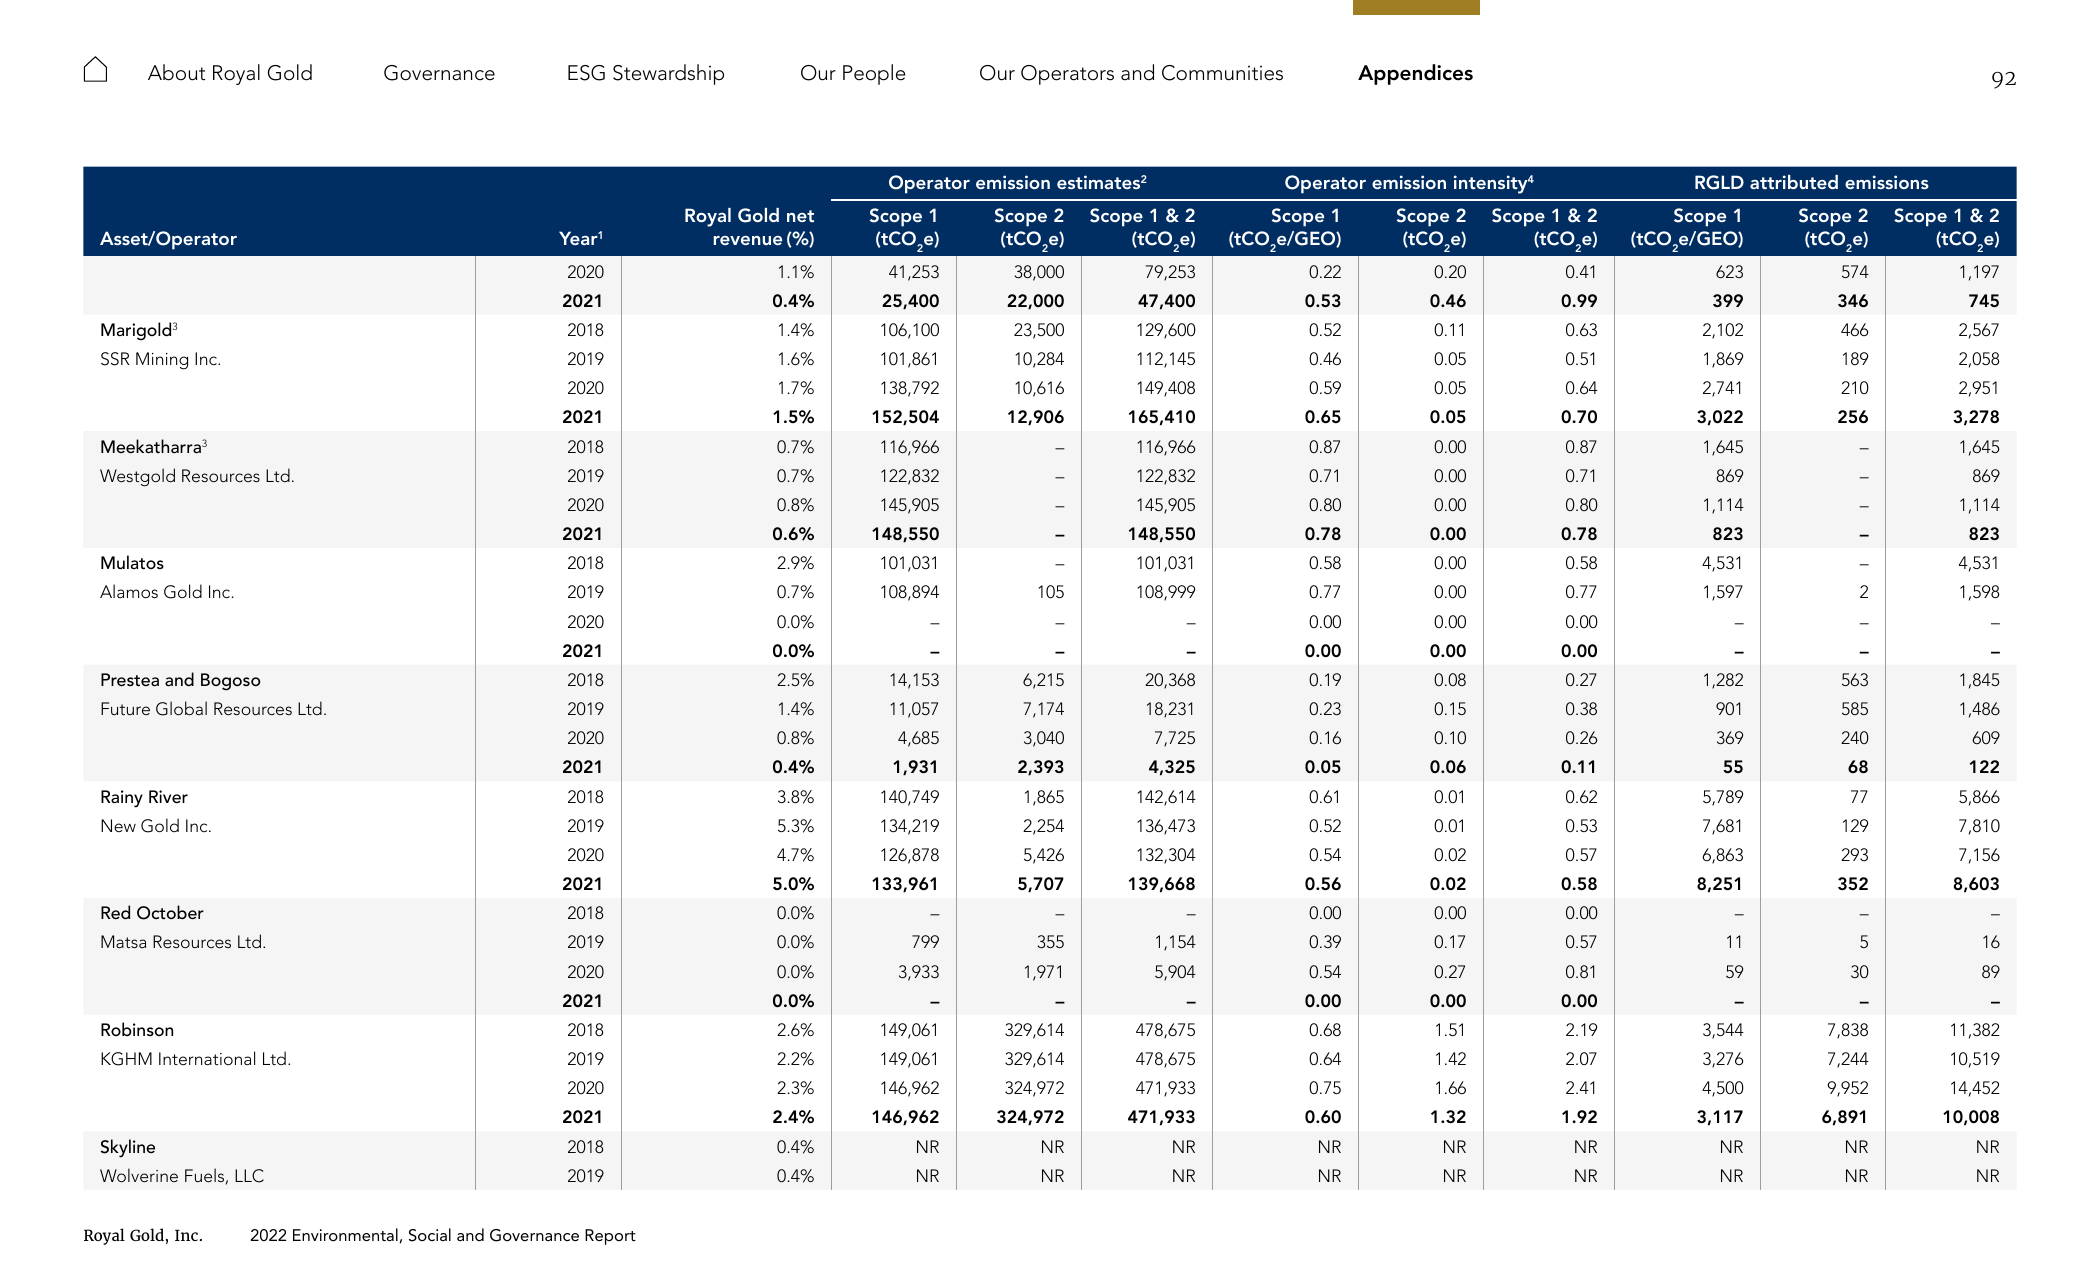Click Robinson 2021 Scope 2 value 324,972
2100x1275 pixels.
(1030, 1117)
